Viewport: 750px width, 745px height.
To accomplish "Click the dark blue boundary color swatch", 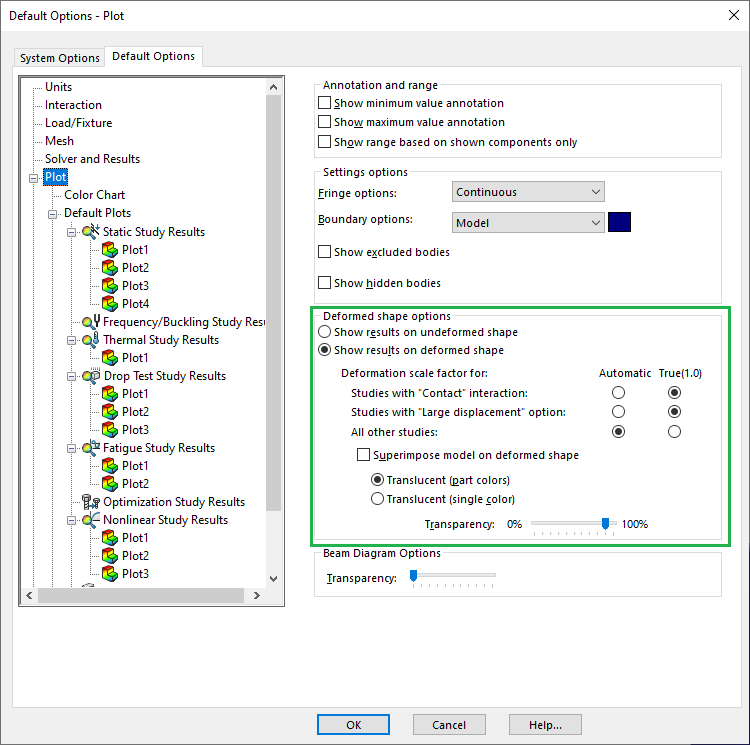I will [620, 223].
